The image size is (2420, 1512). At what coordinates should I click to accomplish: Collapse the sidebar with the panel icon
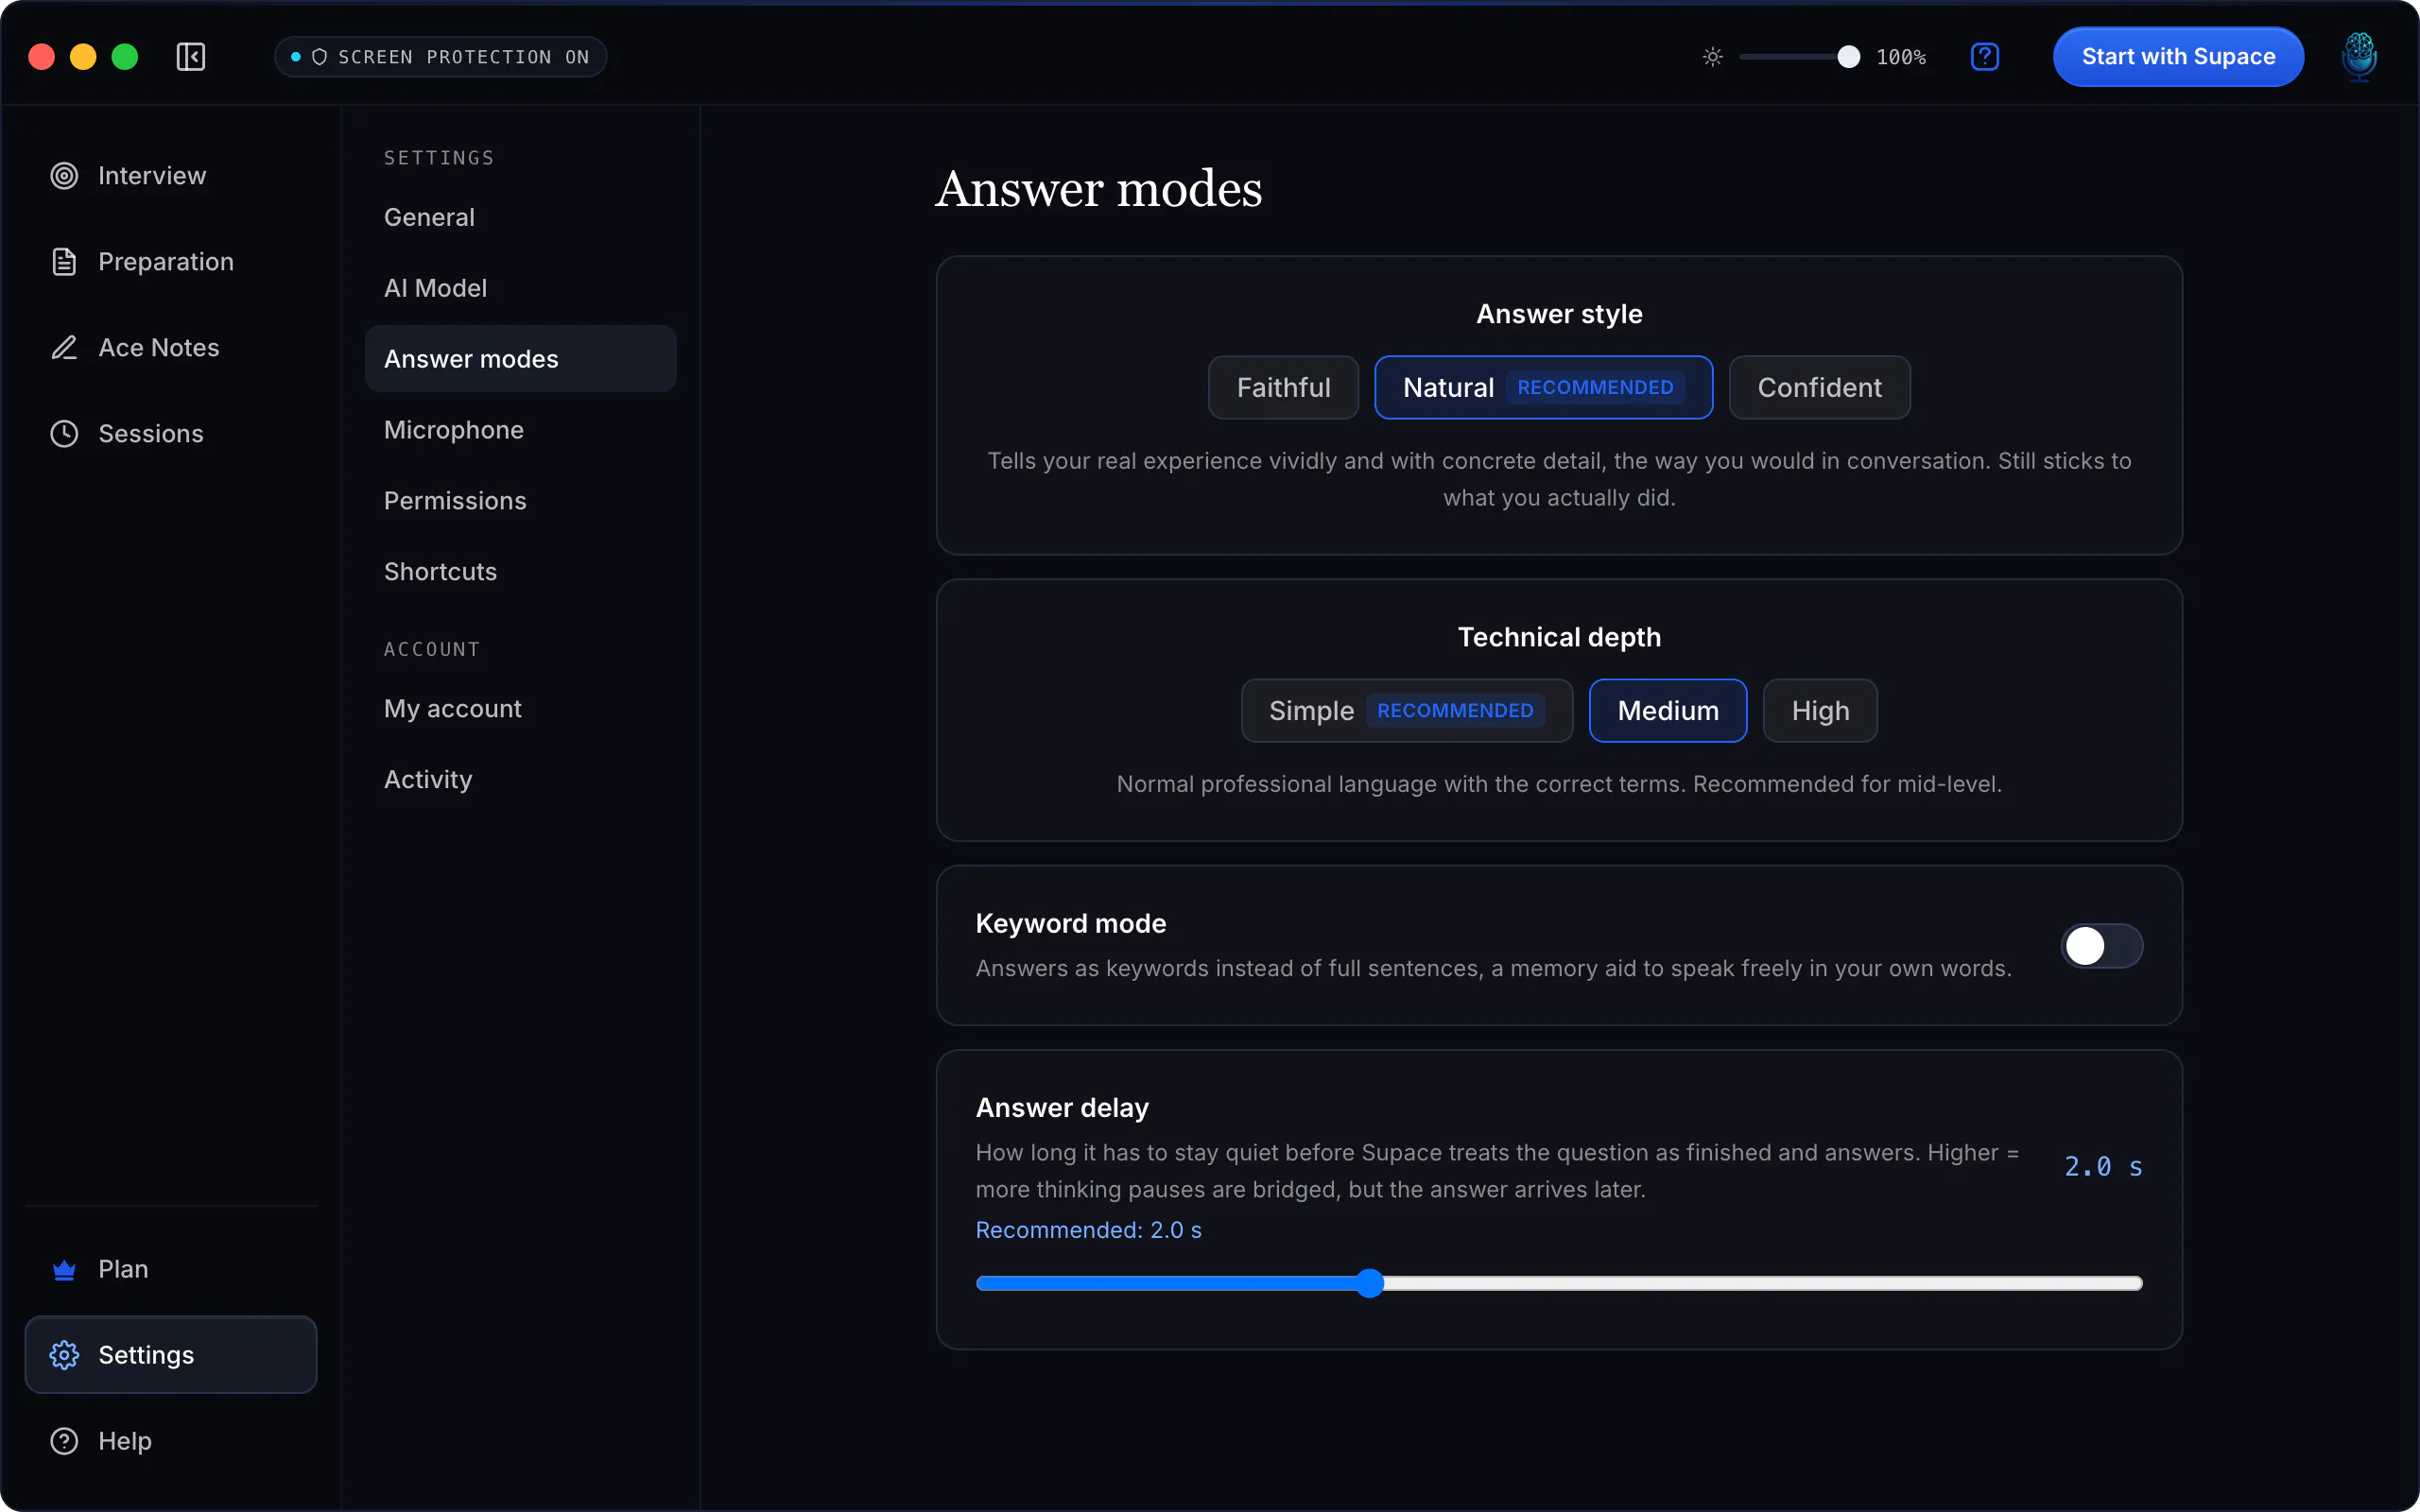tap(190, 57)
